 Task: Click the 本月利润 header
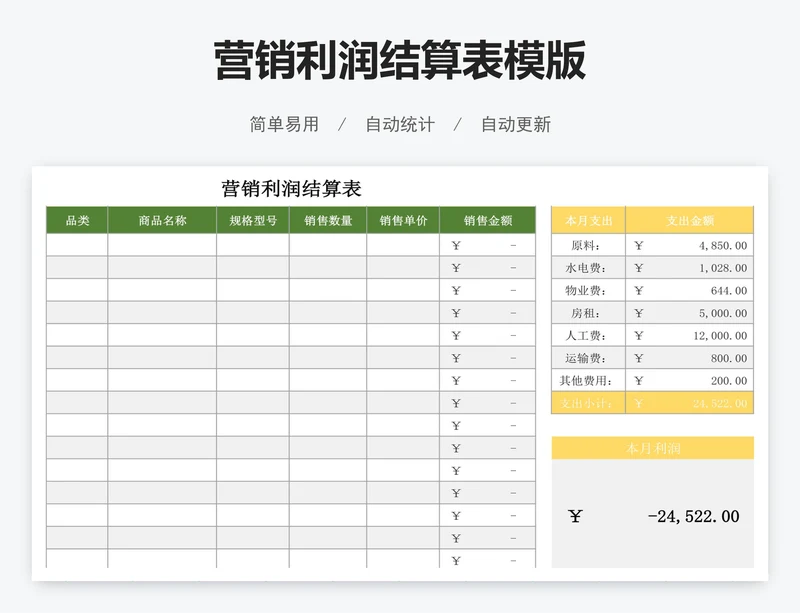[x=653, y=448]
